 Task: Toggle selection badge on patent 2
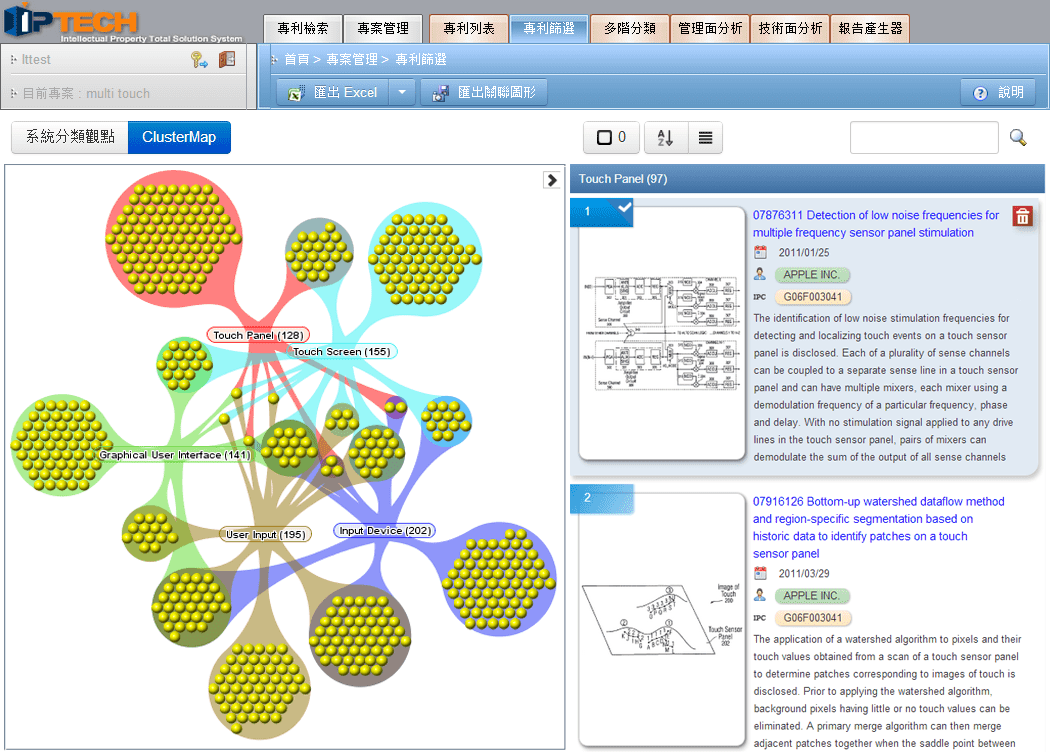[x=601, y=498]
